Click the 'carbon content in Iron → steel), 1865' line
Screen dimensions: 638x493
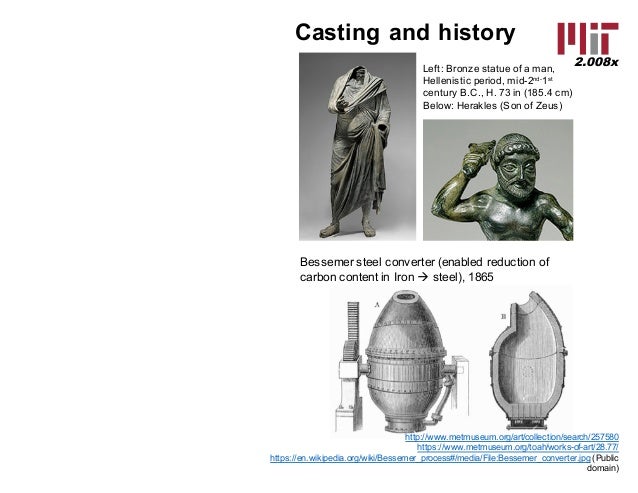click(397, 277)
